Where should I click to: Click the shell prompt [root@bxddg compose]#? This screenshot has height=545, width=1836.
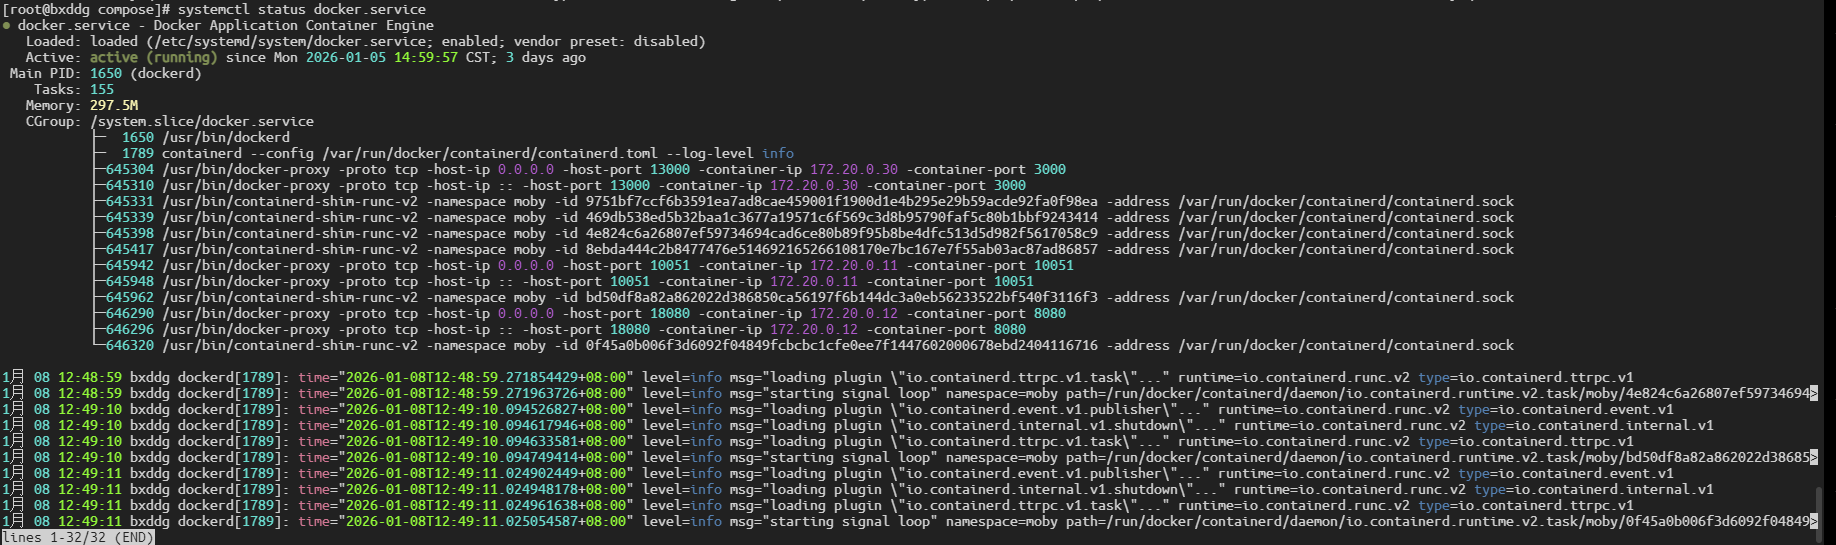pos(87,10)
